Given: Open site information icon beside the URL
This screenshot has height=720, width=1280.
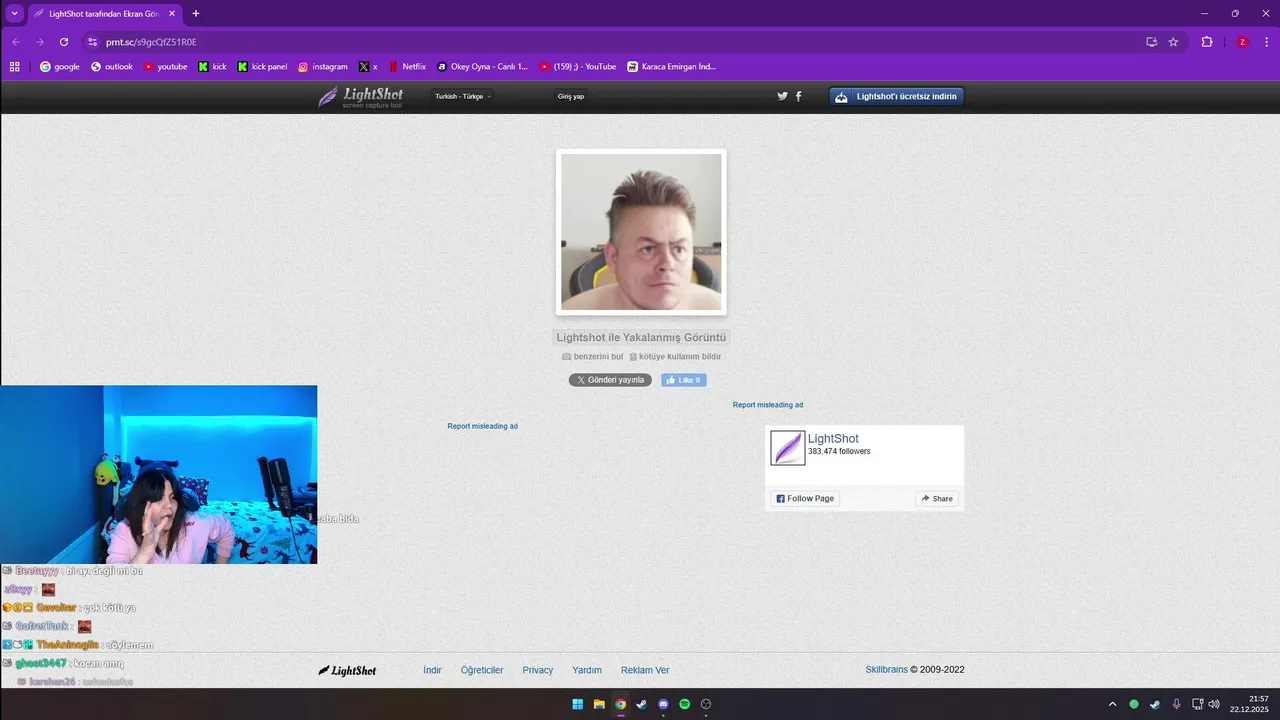Looking at the screenshot, I should [x=92, y=42].
